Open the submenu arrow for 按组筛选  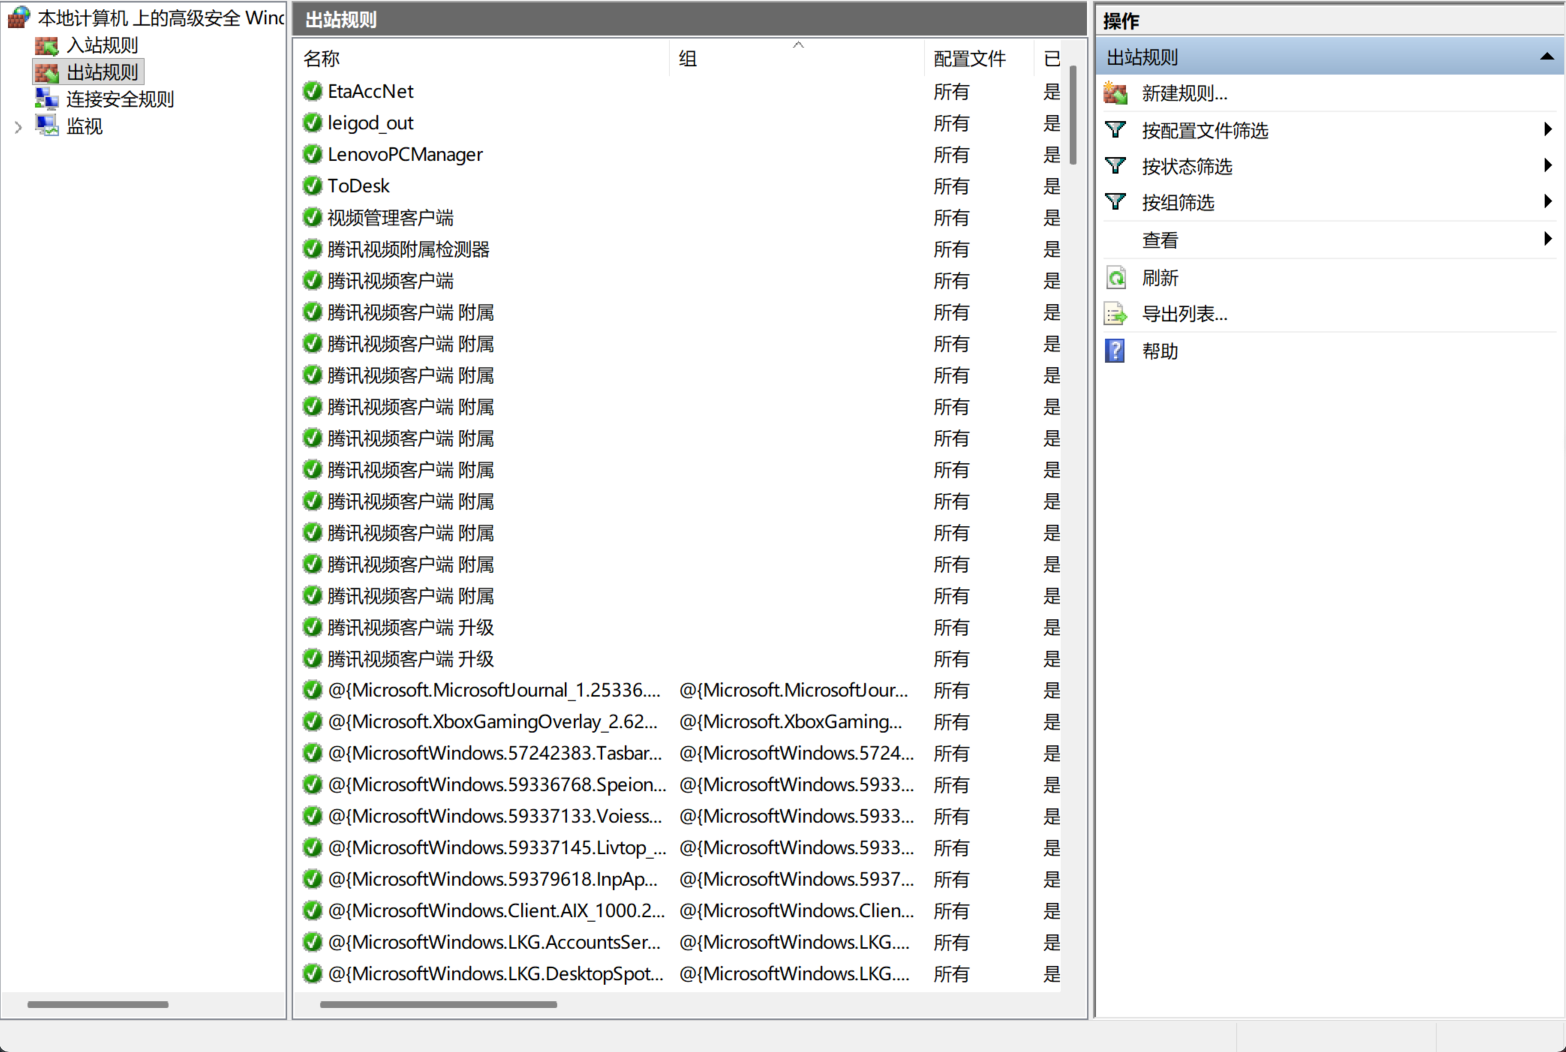pyautogui.click(x=1547, y=201)
